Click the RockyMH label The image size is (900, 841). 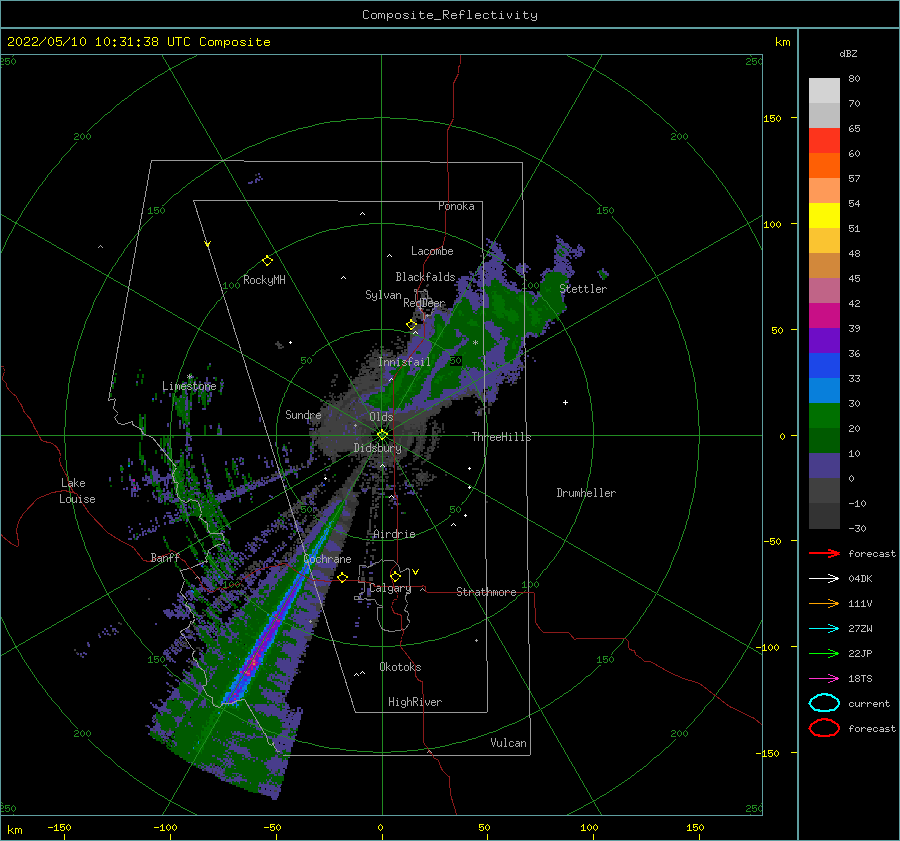(264, 280)
